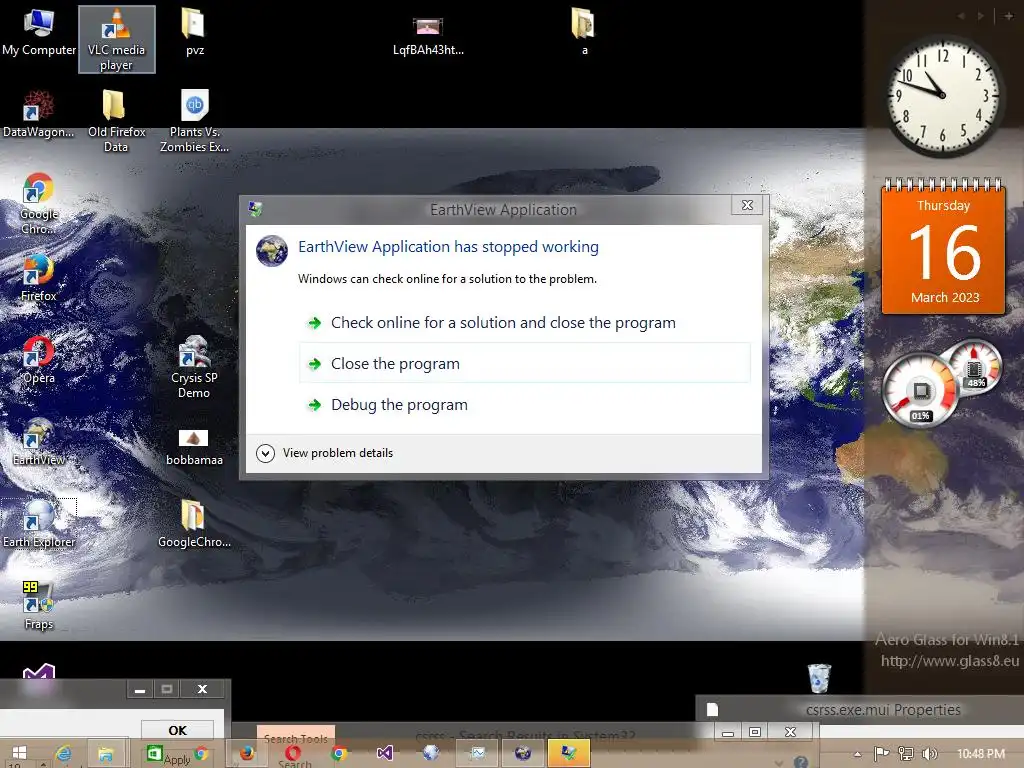Image resolution: width=1024 pixels, height=768 pixels.
Task: Show hidden system tray icons
Action: 857,754
